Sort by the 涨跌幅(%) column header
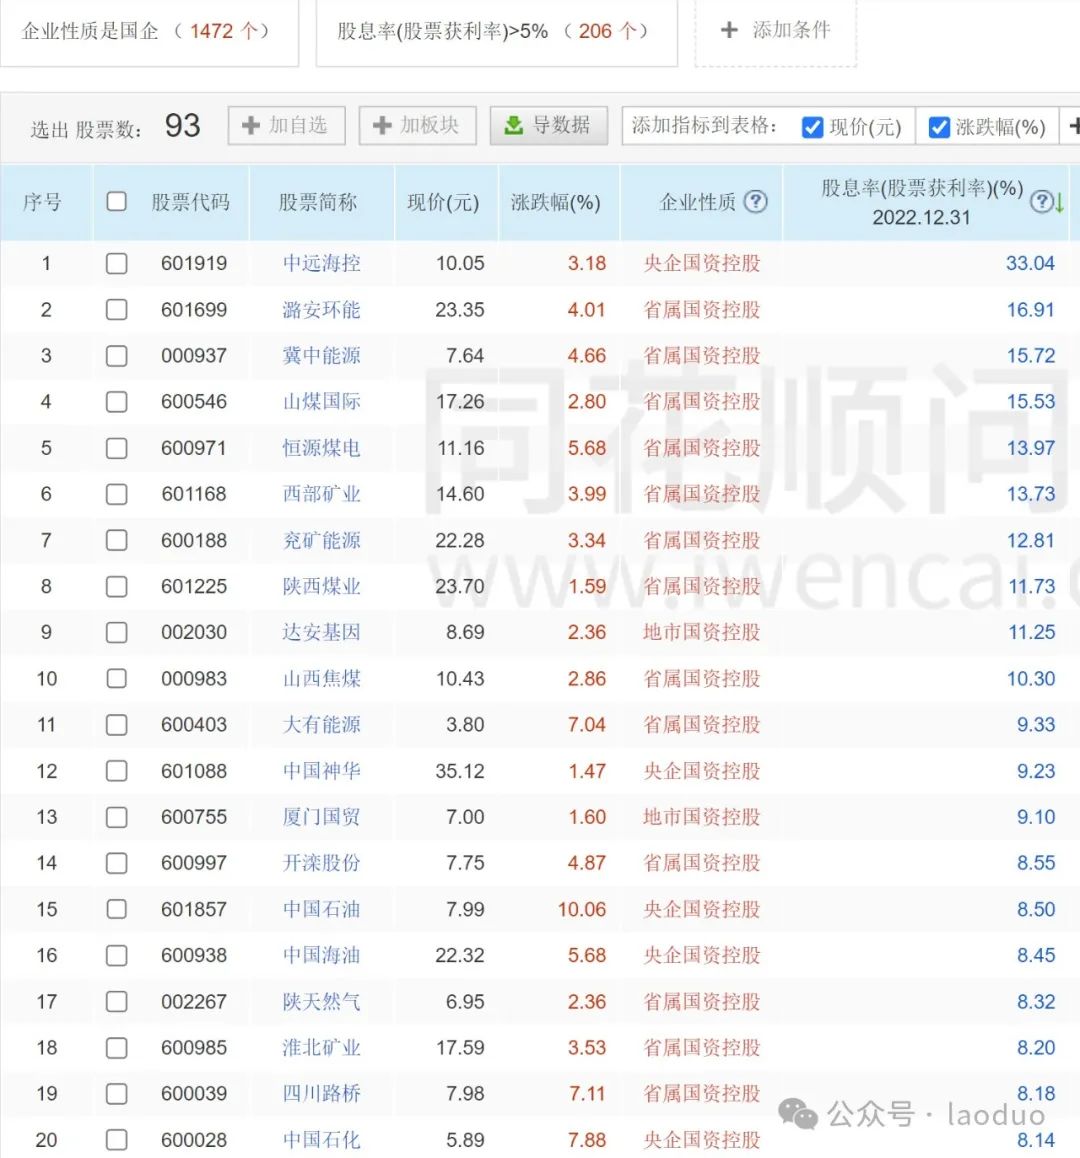 click(555, 203)
